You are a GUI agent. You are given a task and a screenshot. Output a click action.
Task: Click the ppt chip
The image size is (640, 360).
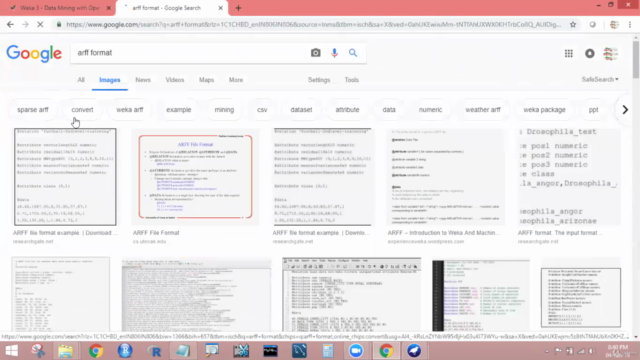coord(593,110)
